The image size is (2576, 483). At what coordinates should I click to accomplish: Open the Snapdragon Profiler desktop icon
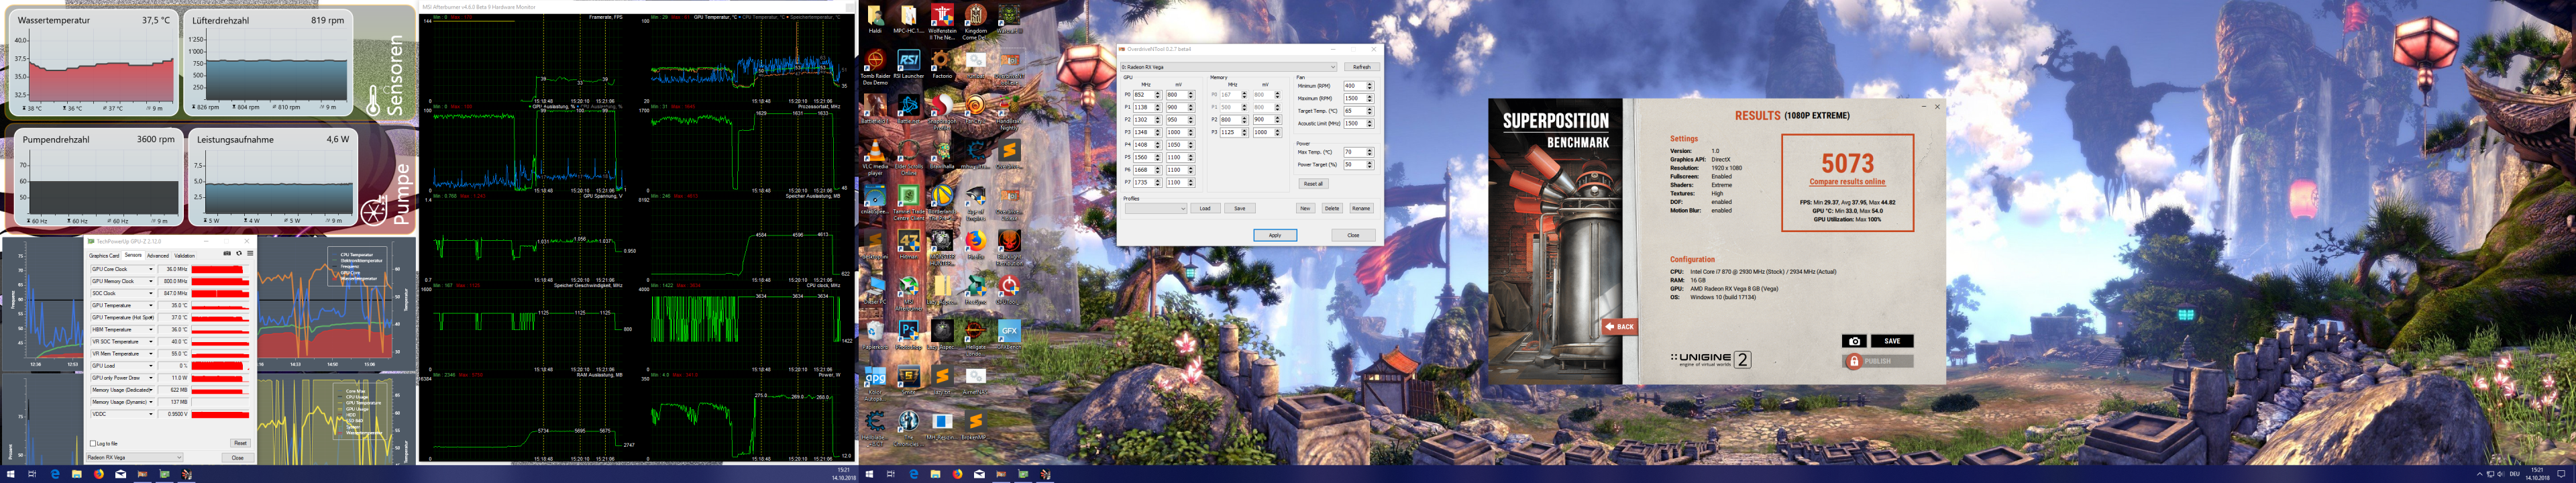point(942,112)
